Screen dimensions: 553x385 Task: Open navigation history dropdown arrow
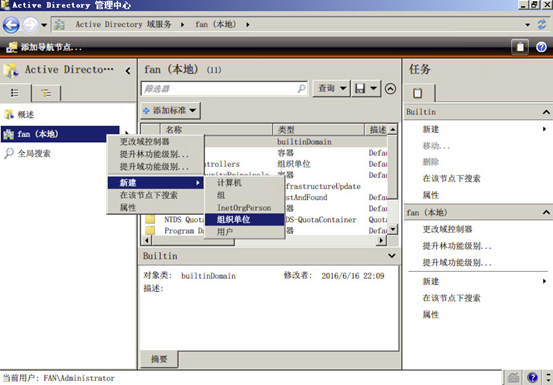click(44, 25)
